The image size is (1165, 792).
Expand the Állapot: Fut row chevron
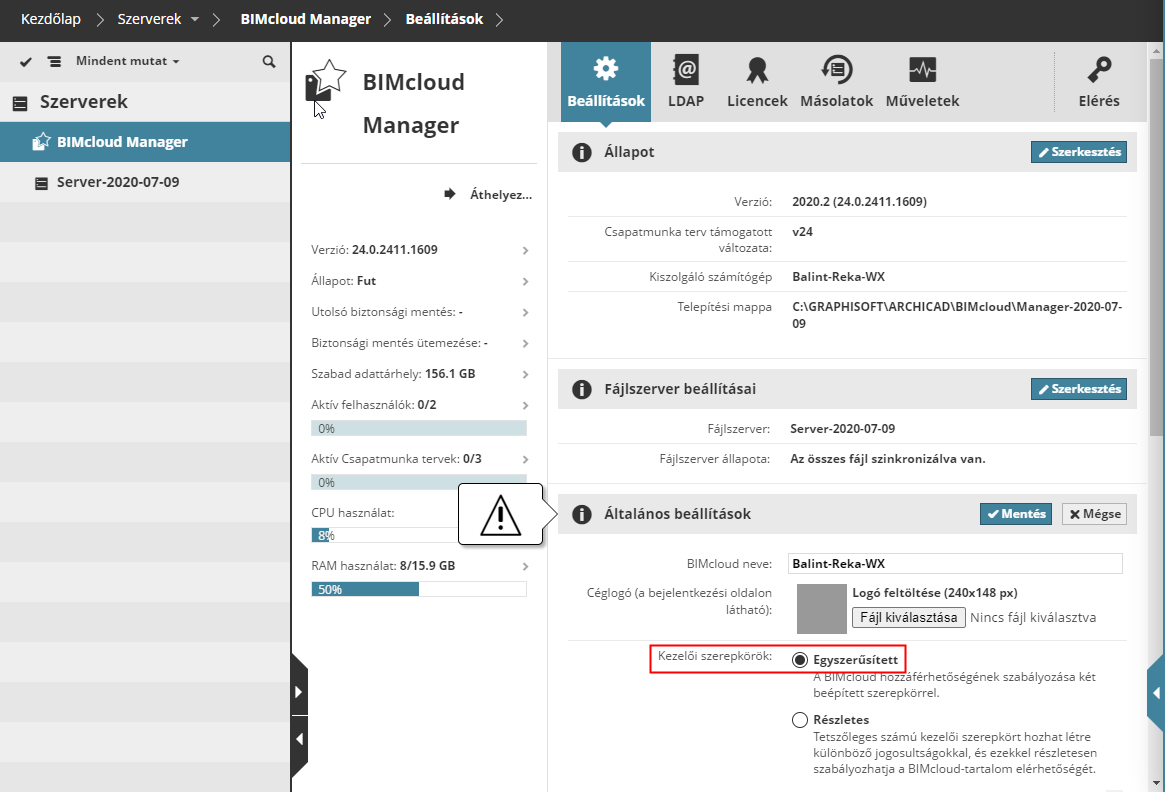(x=525, y=282)
